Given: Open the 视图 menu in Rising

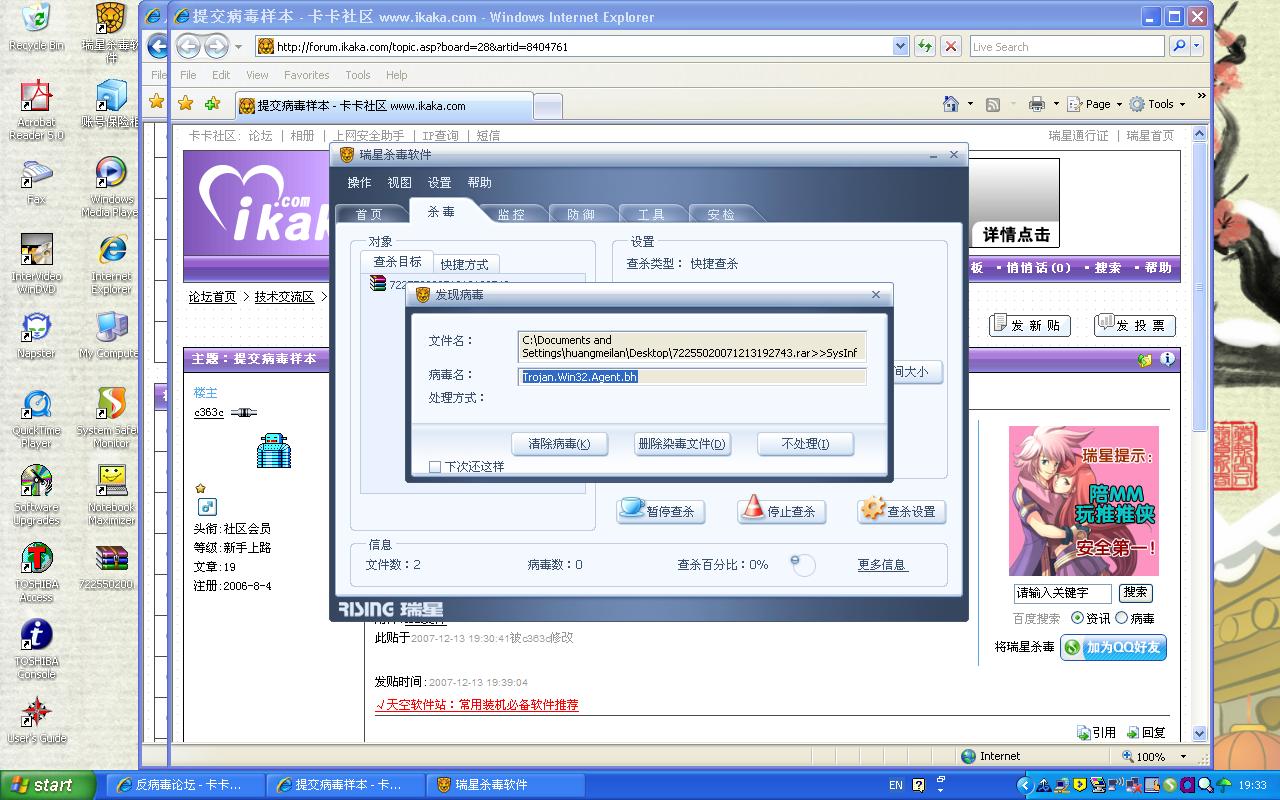Looking at the screenshot, I should click(x=399, y=183).
